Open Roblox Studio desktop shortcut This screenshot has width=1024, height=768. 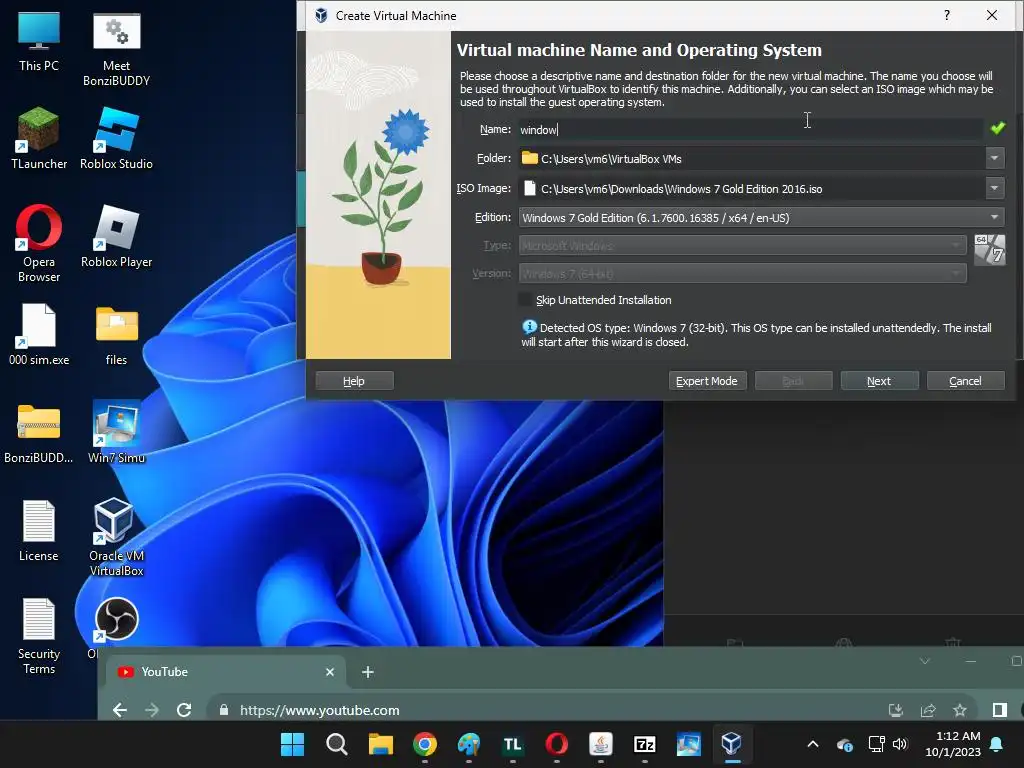pyautogui.click(x=116, y=138)
